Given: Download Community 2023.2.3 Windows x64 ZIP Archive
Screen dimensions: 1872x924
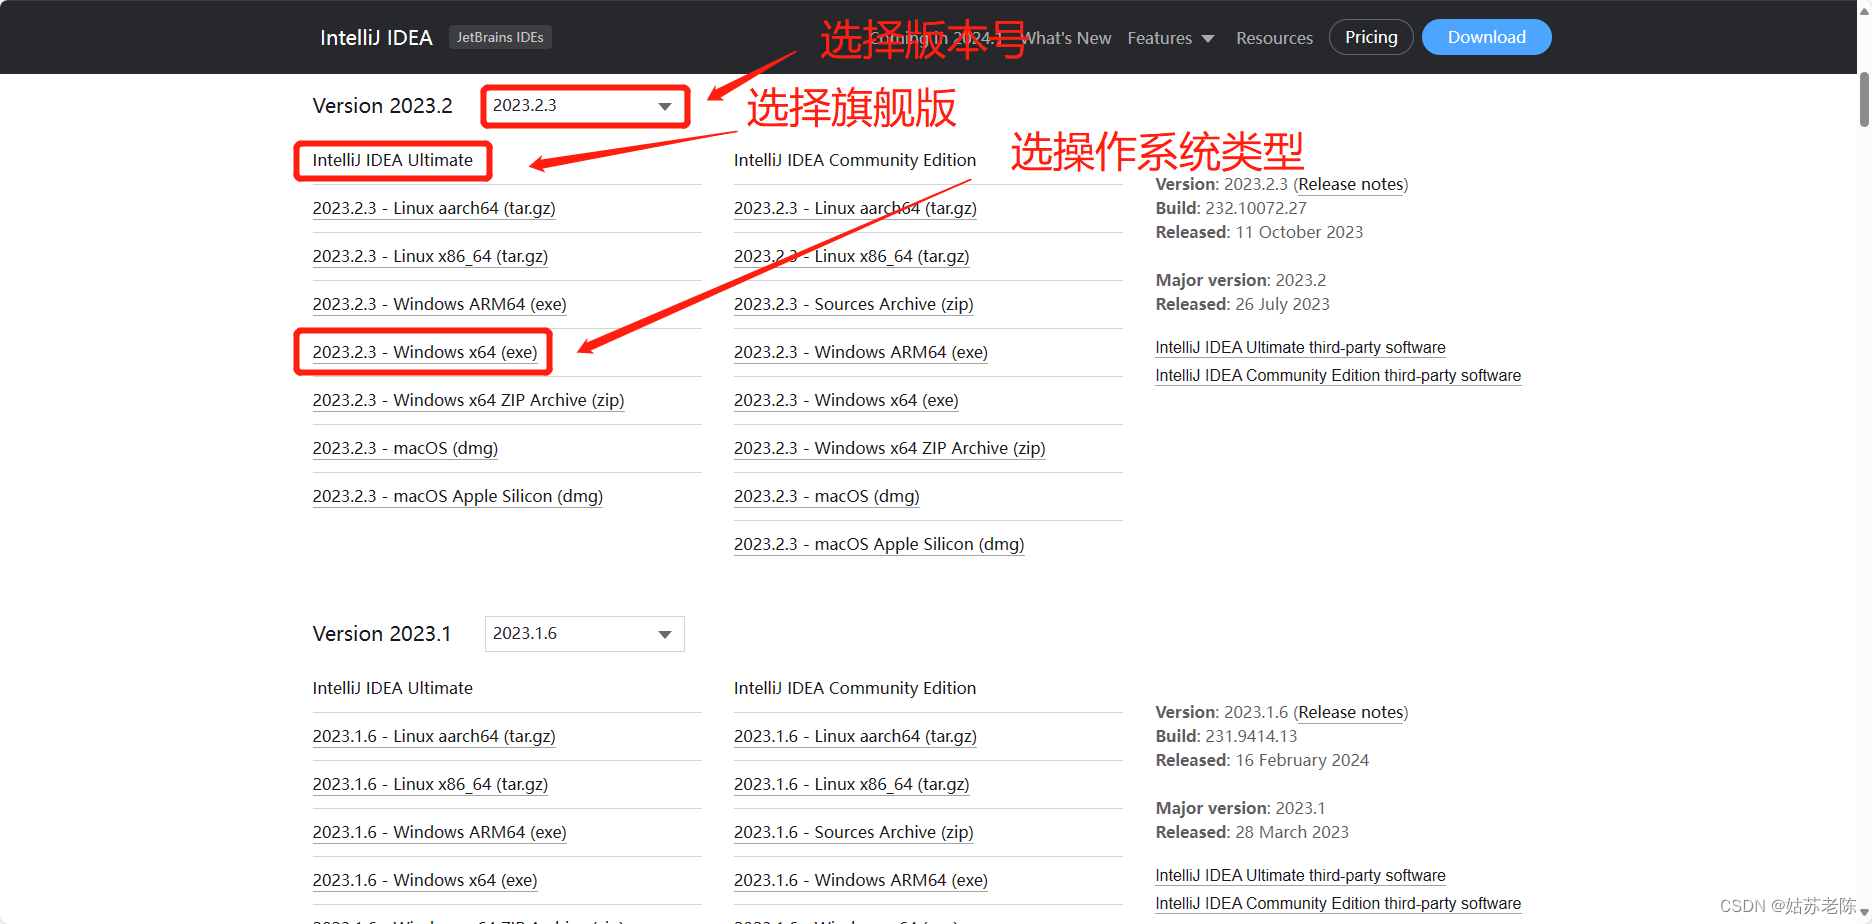Looking at the screenshot, I should [890, 448].
